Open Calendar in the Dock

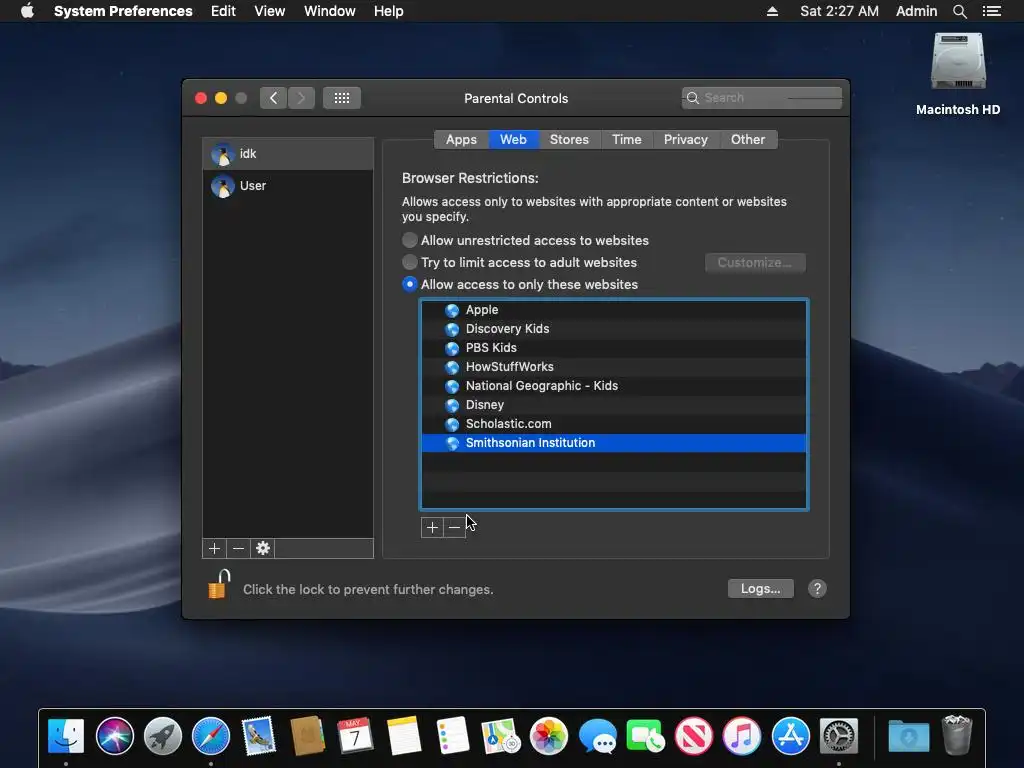pos(355,736)
